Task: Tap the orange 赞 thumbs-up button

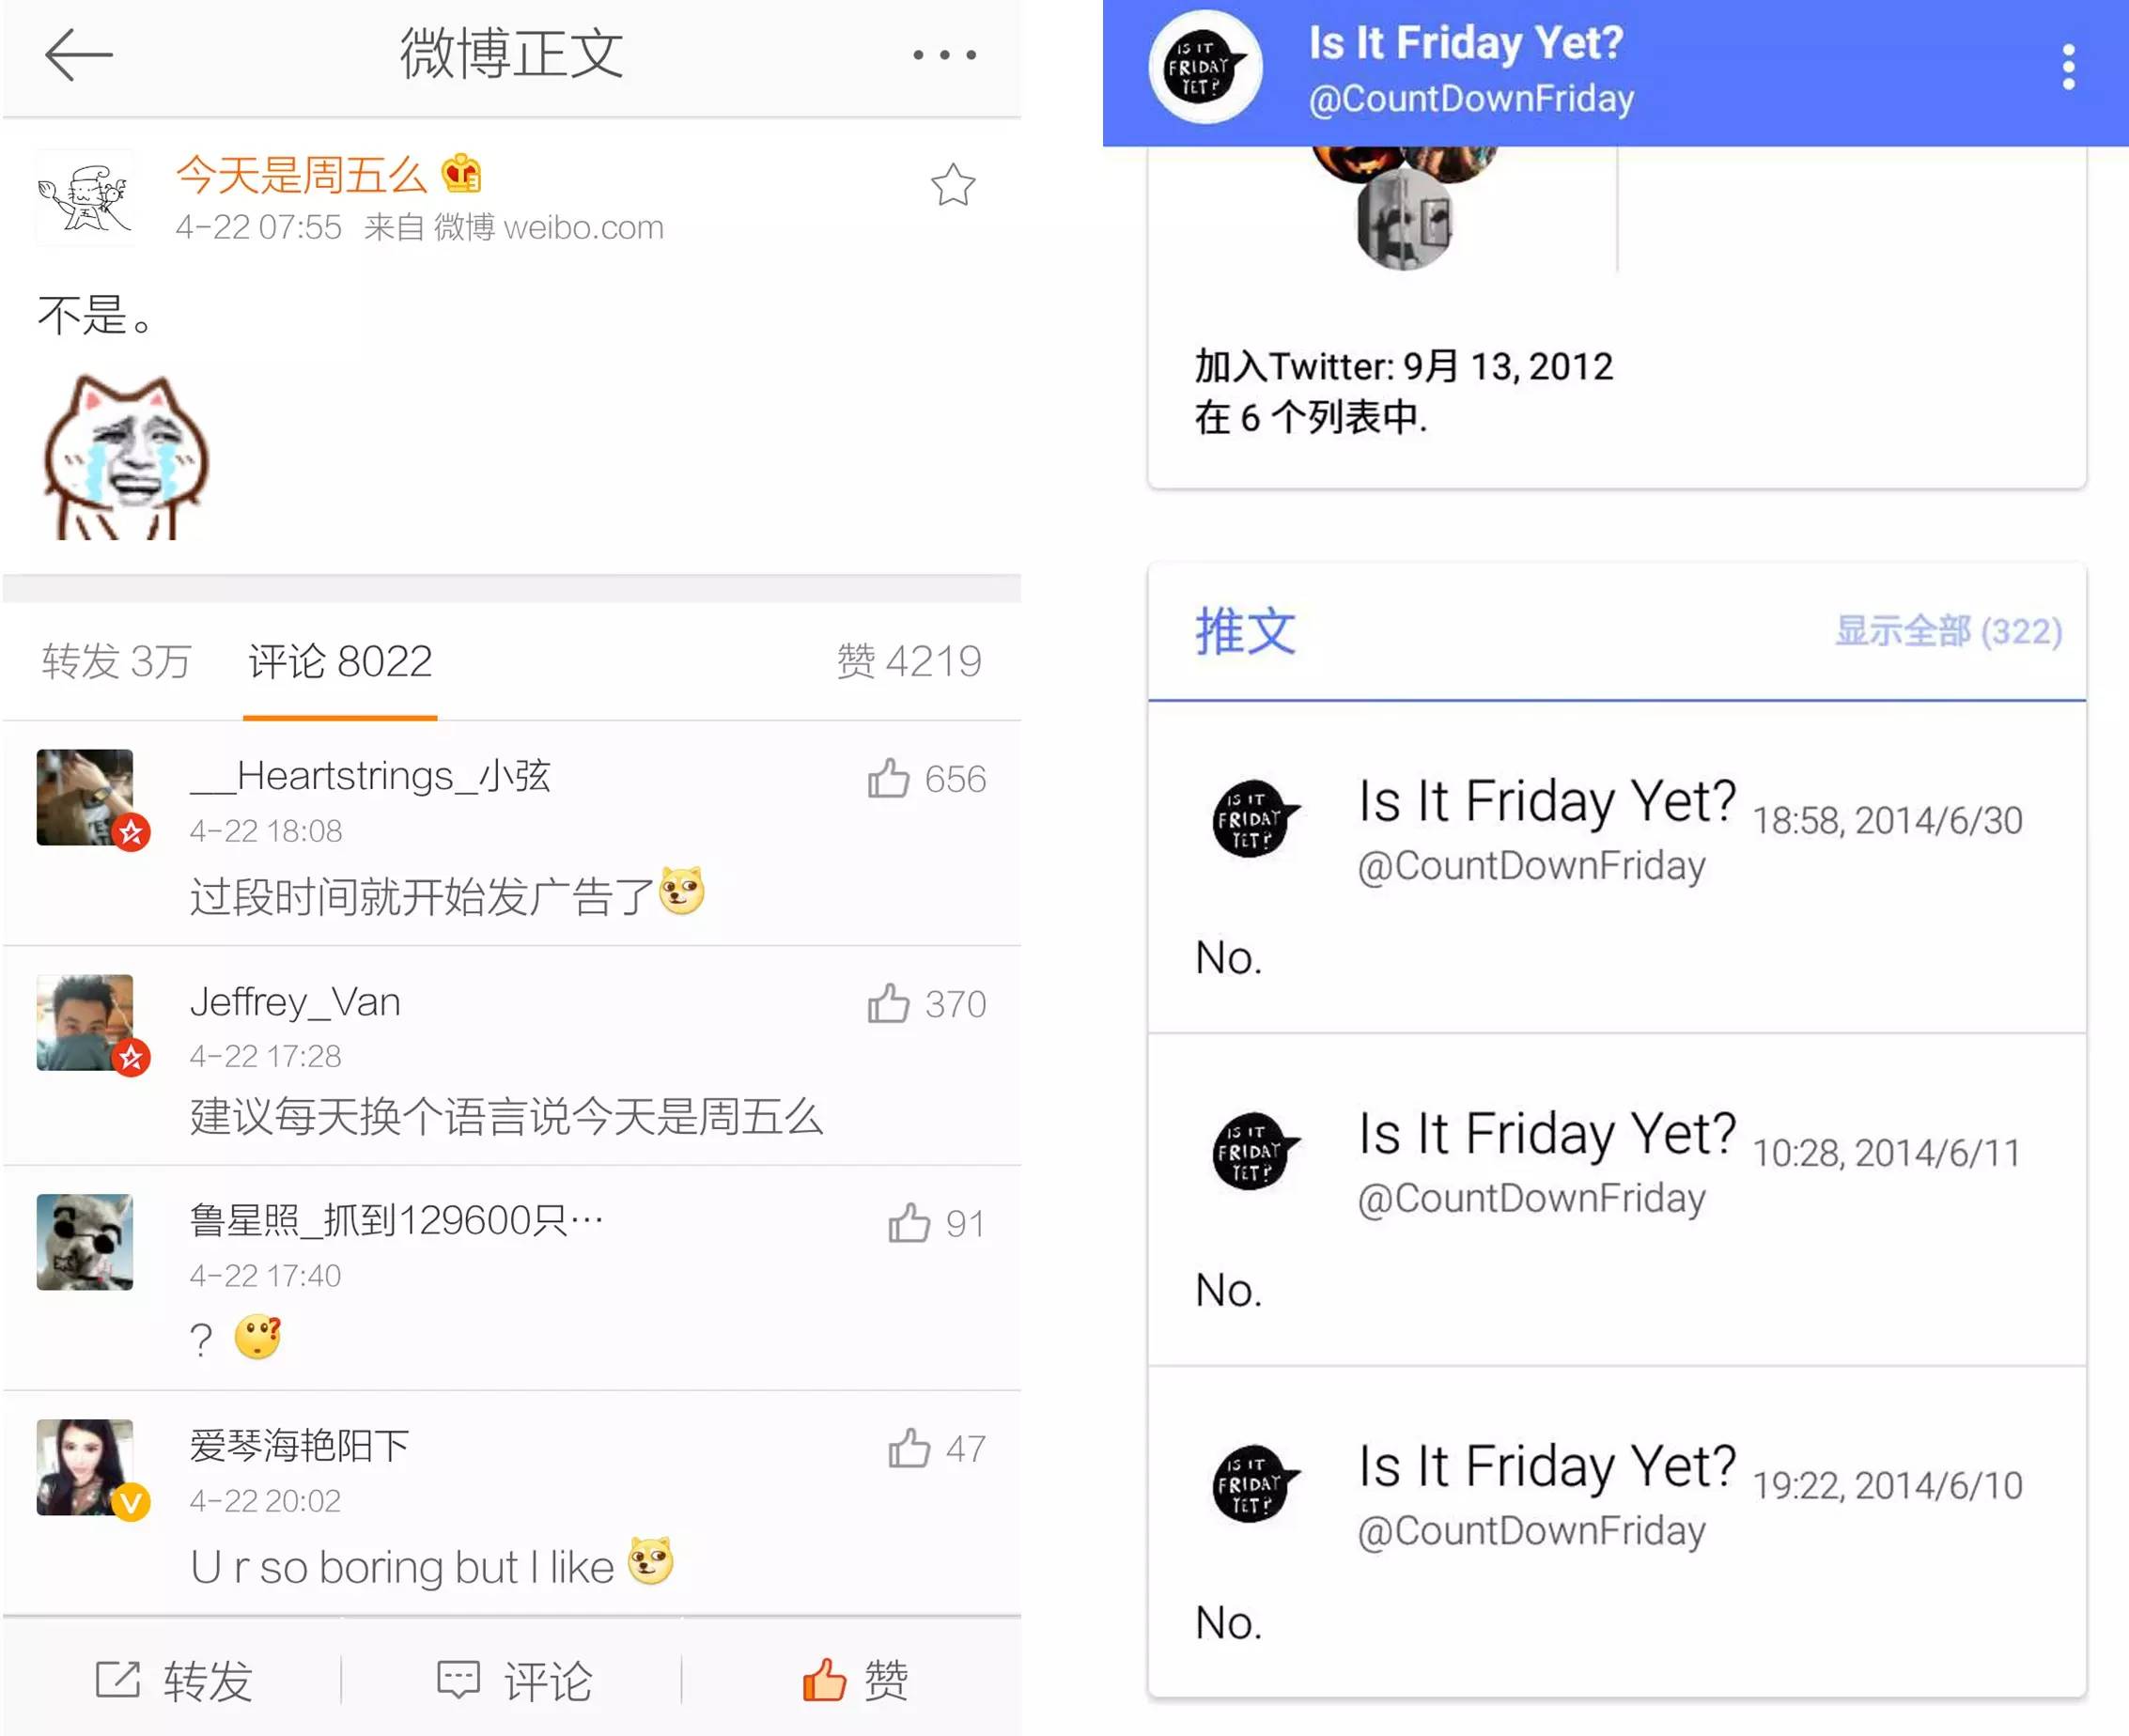Action: [x=855, y=1680]
